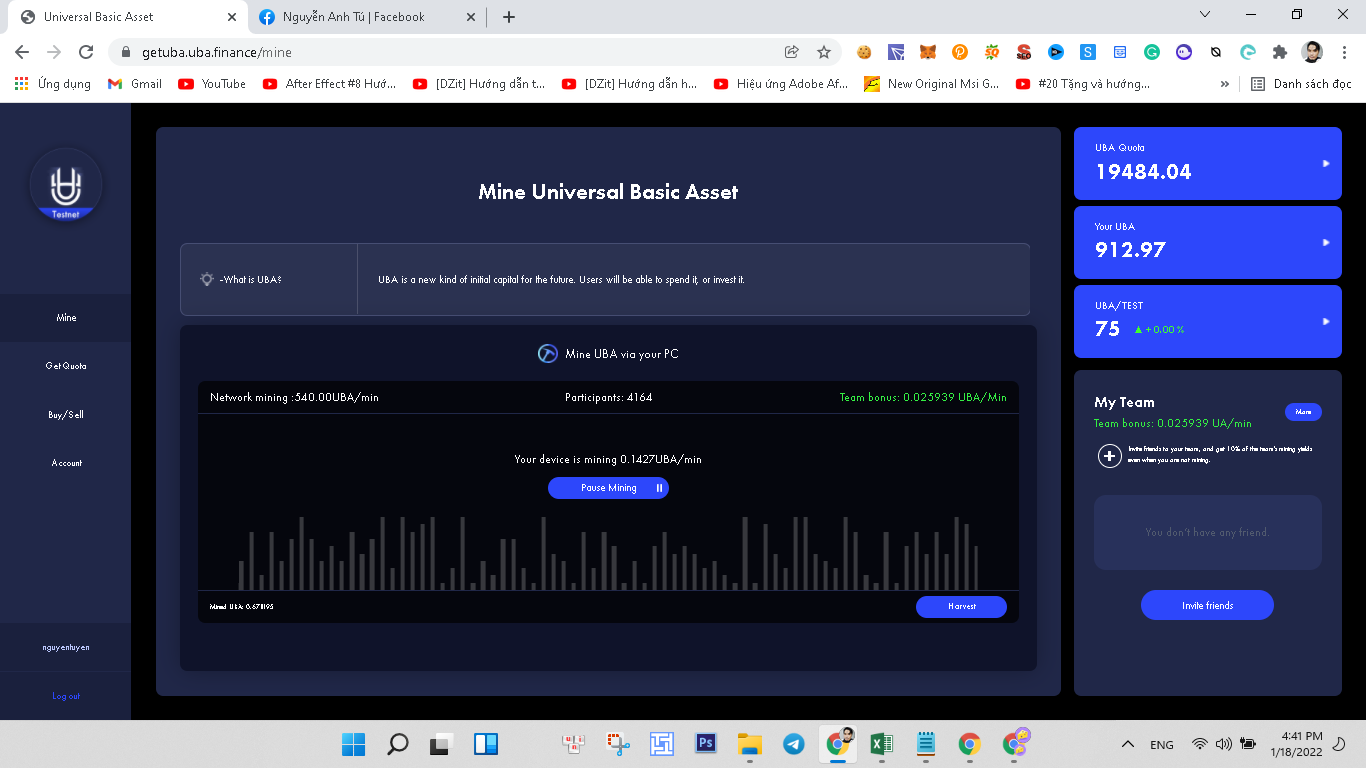Close the Facebook tab
1366x768 pixels.
(471, 17)
